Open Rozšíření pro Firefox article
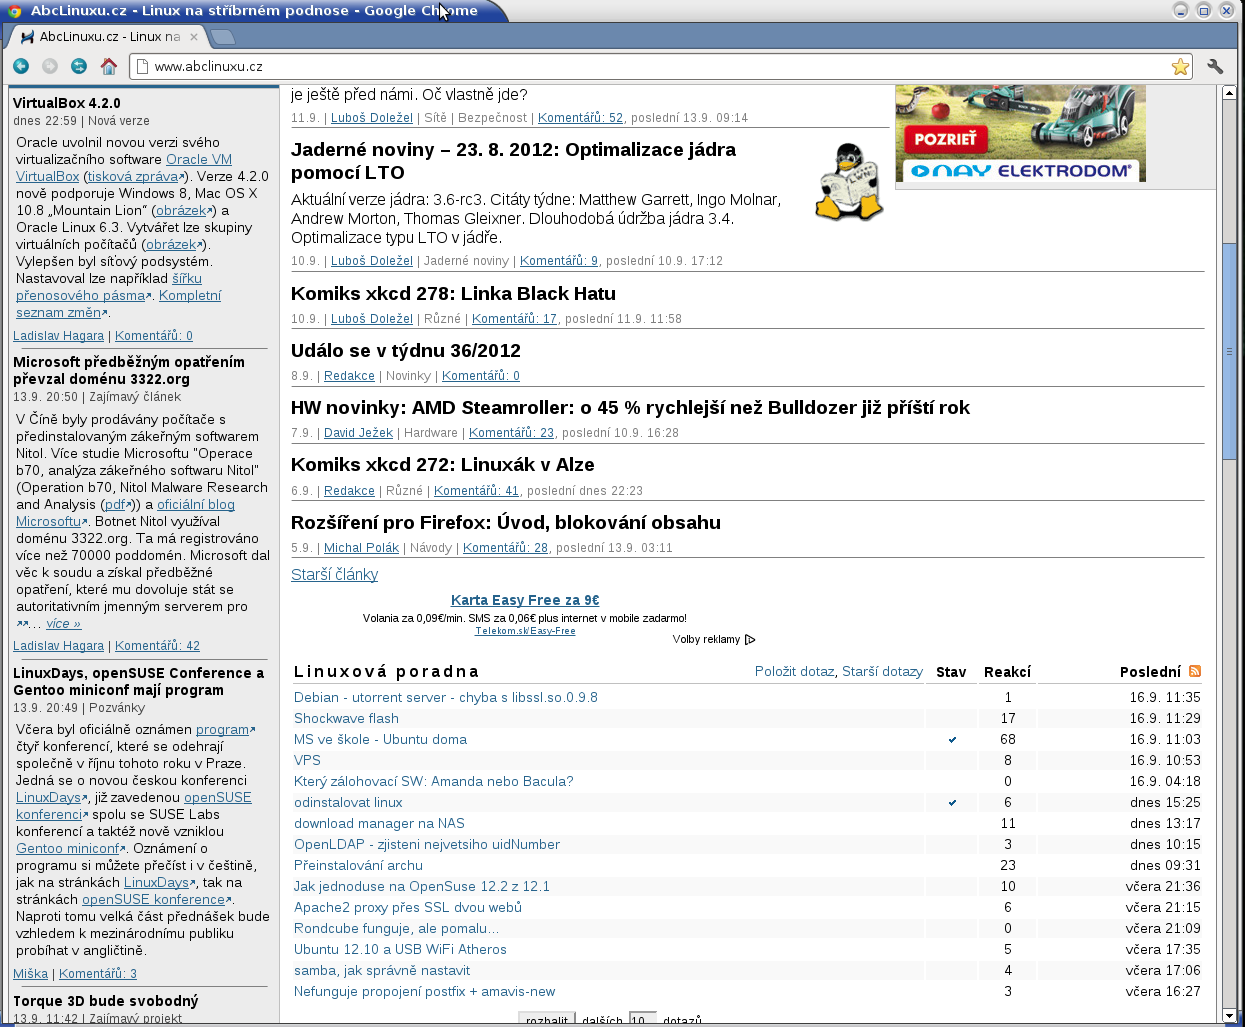This screenshot has width=1245, height=1027. [506, 523]
